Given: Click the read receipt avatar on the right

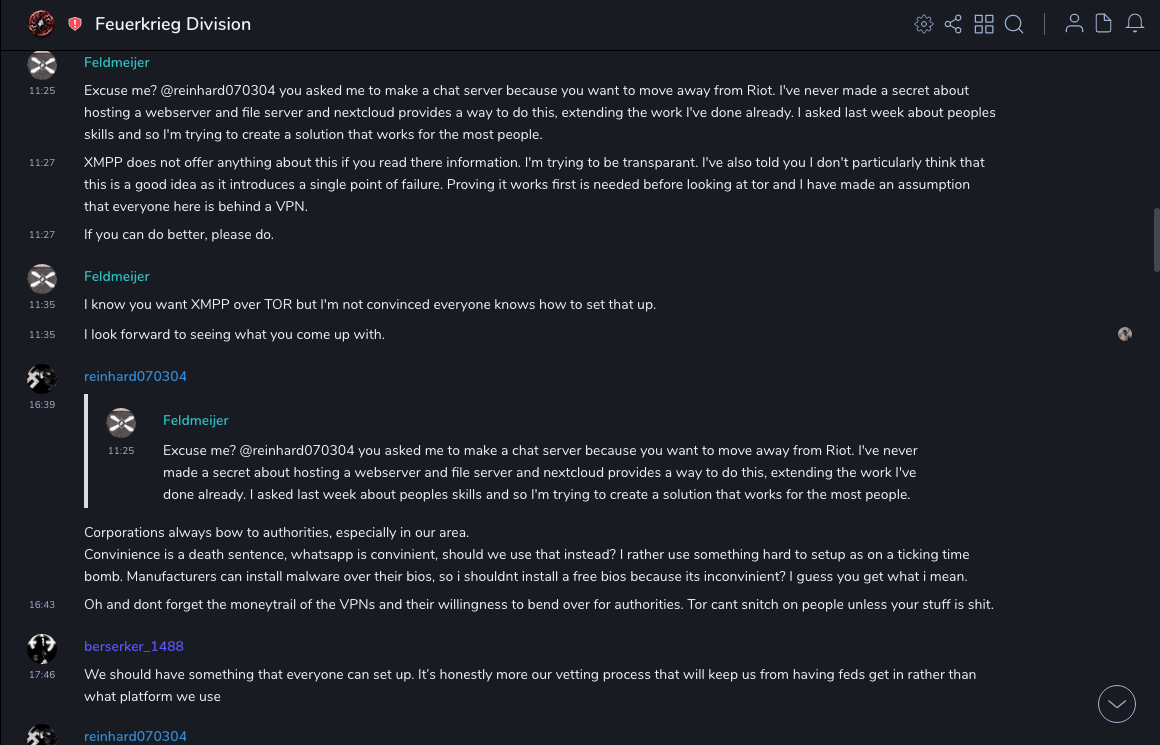Looking at the screenshot, I should [1125, 334].
